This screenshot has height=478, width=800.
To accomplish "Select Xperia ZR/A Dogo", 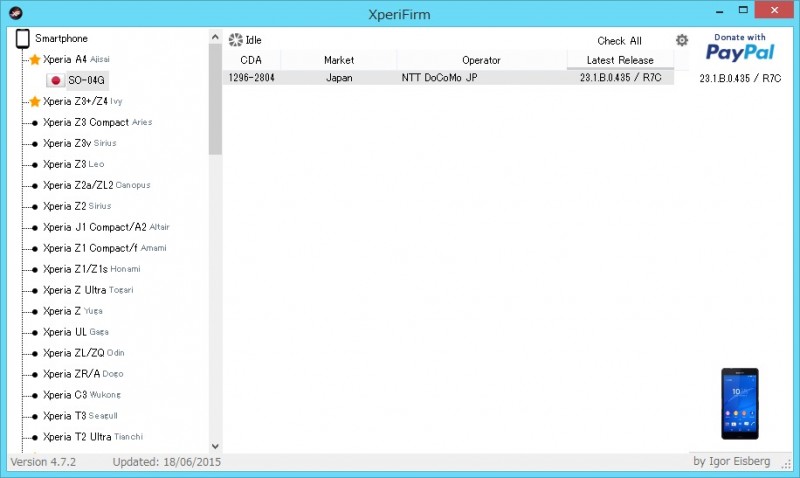I will click(83, 373).
